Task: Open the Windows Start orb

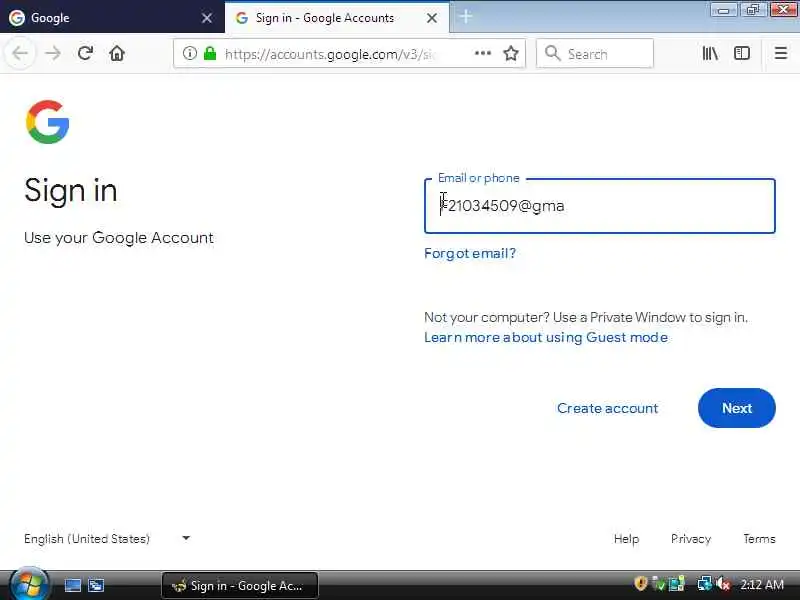Action: [x=29, y=583]
